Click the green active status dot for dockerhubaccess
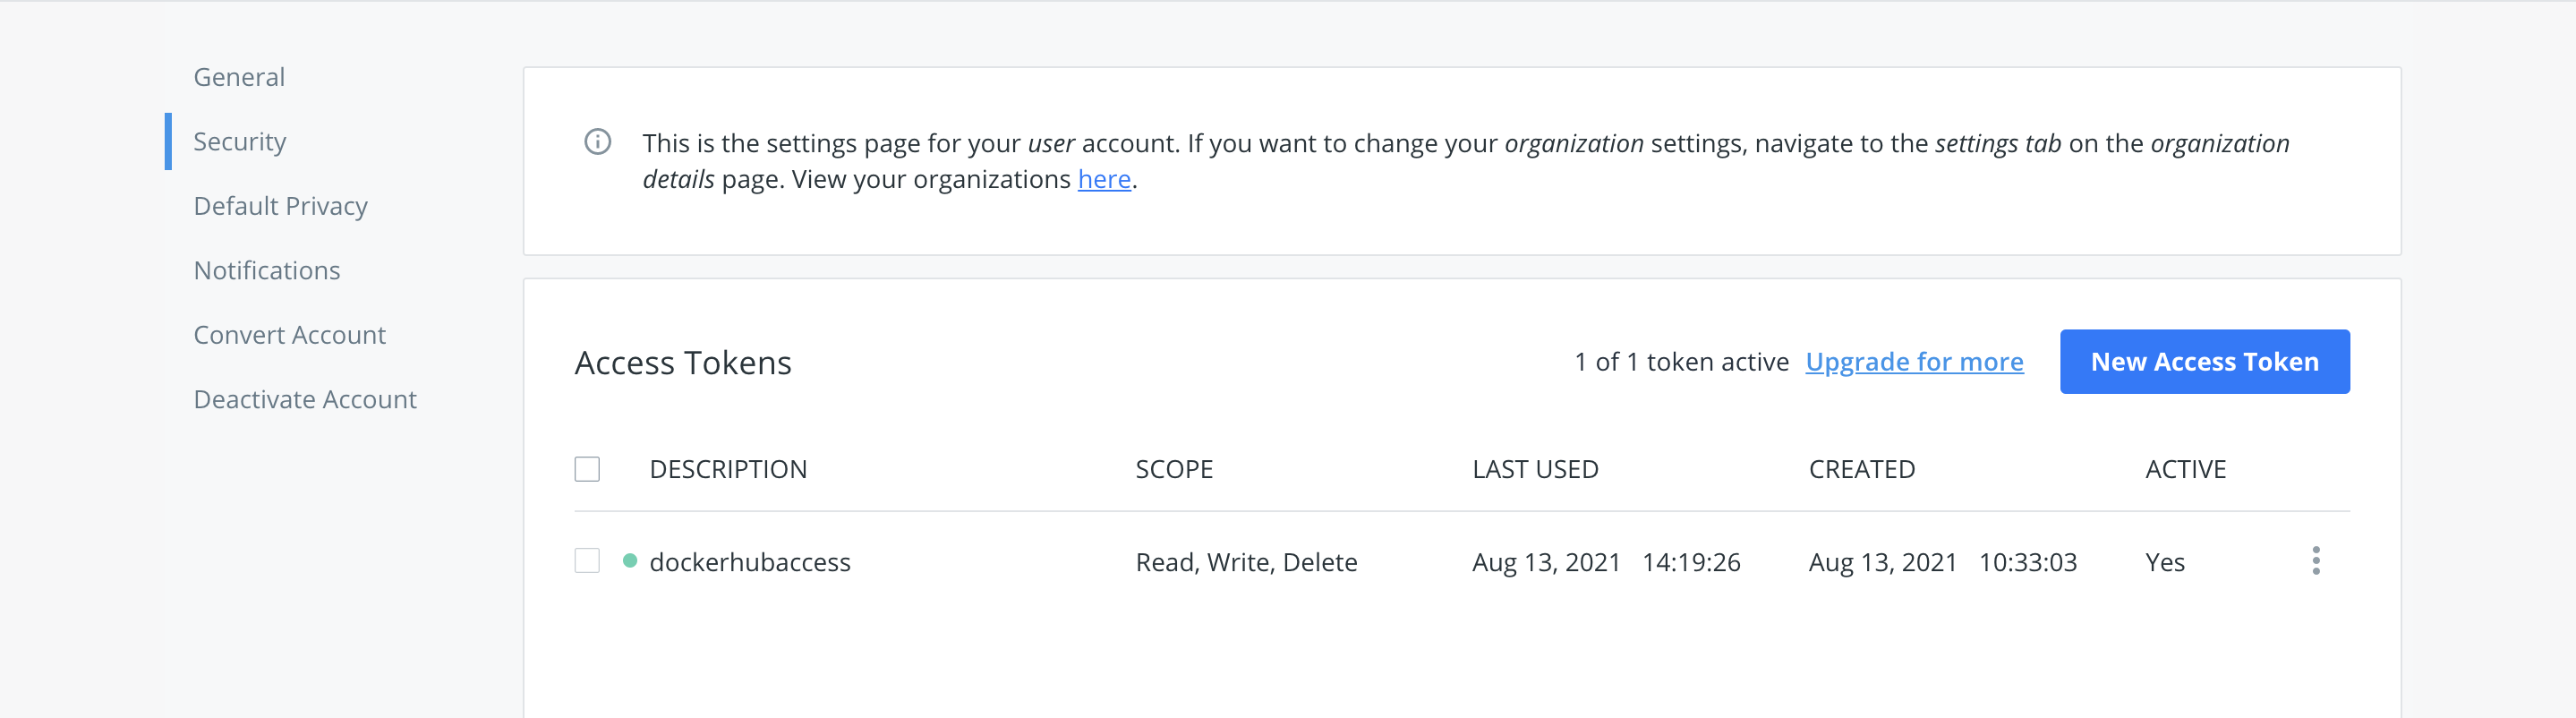The height and width of the screenshot is (718, 2576). pyautogui.click(x=629, y=561)
